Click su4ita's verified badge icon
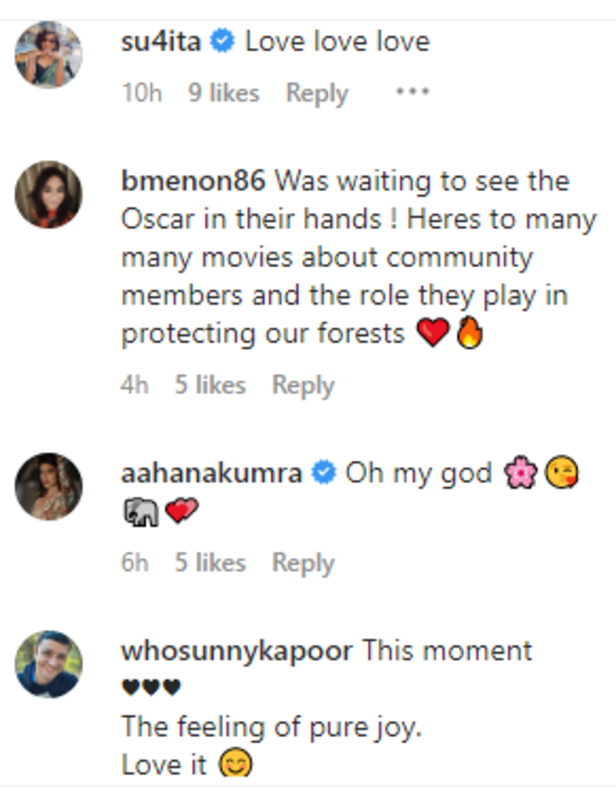Image resolution: width=616 pixels, height=802 pixels. coord(225,42)
